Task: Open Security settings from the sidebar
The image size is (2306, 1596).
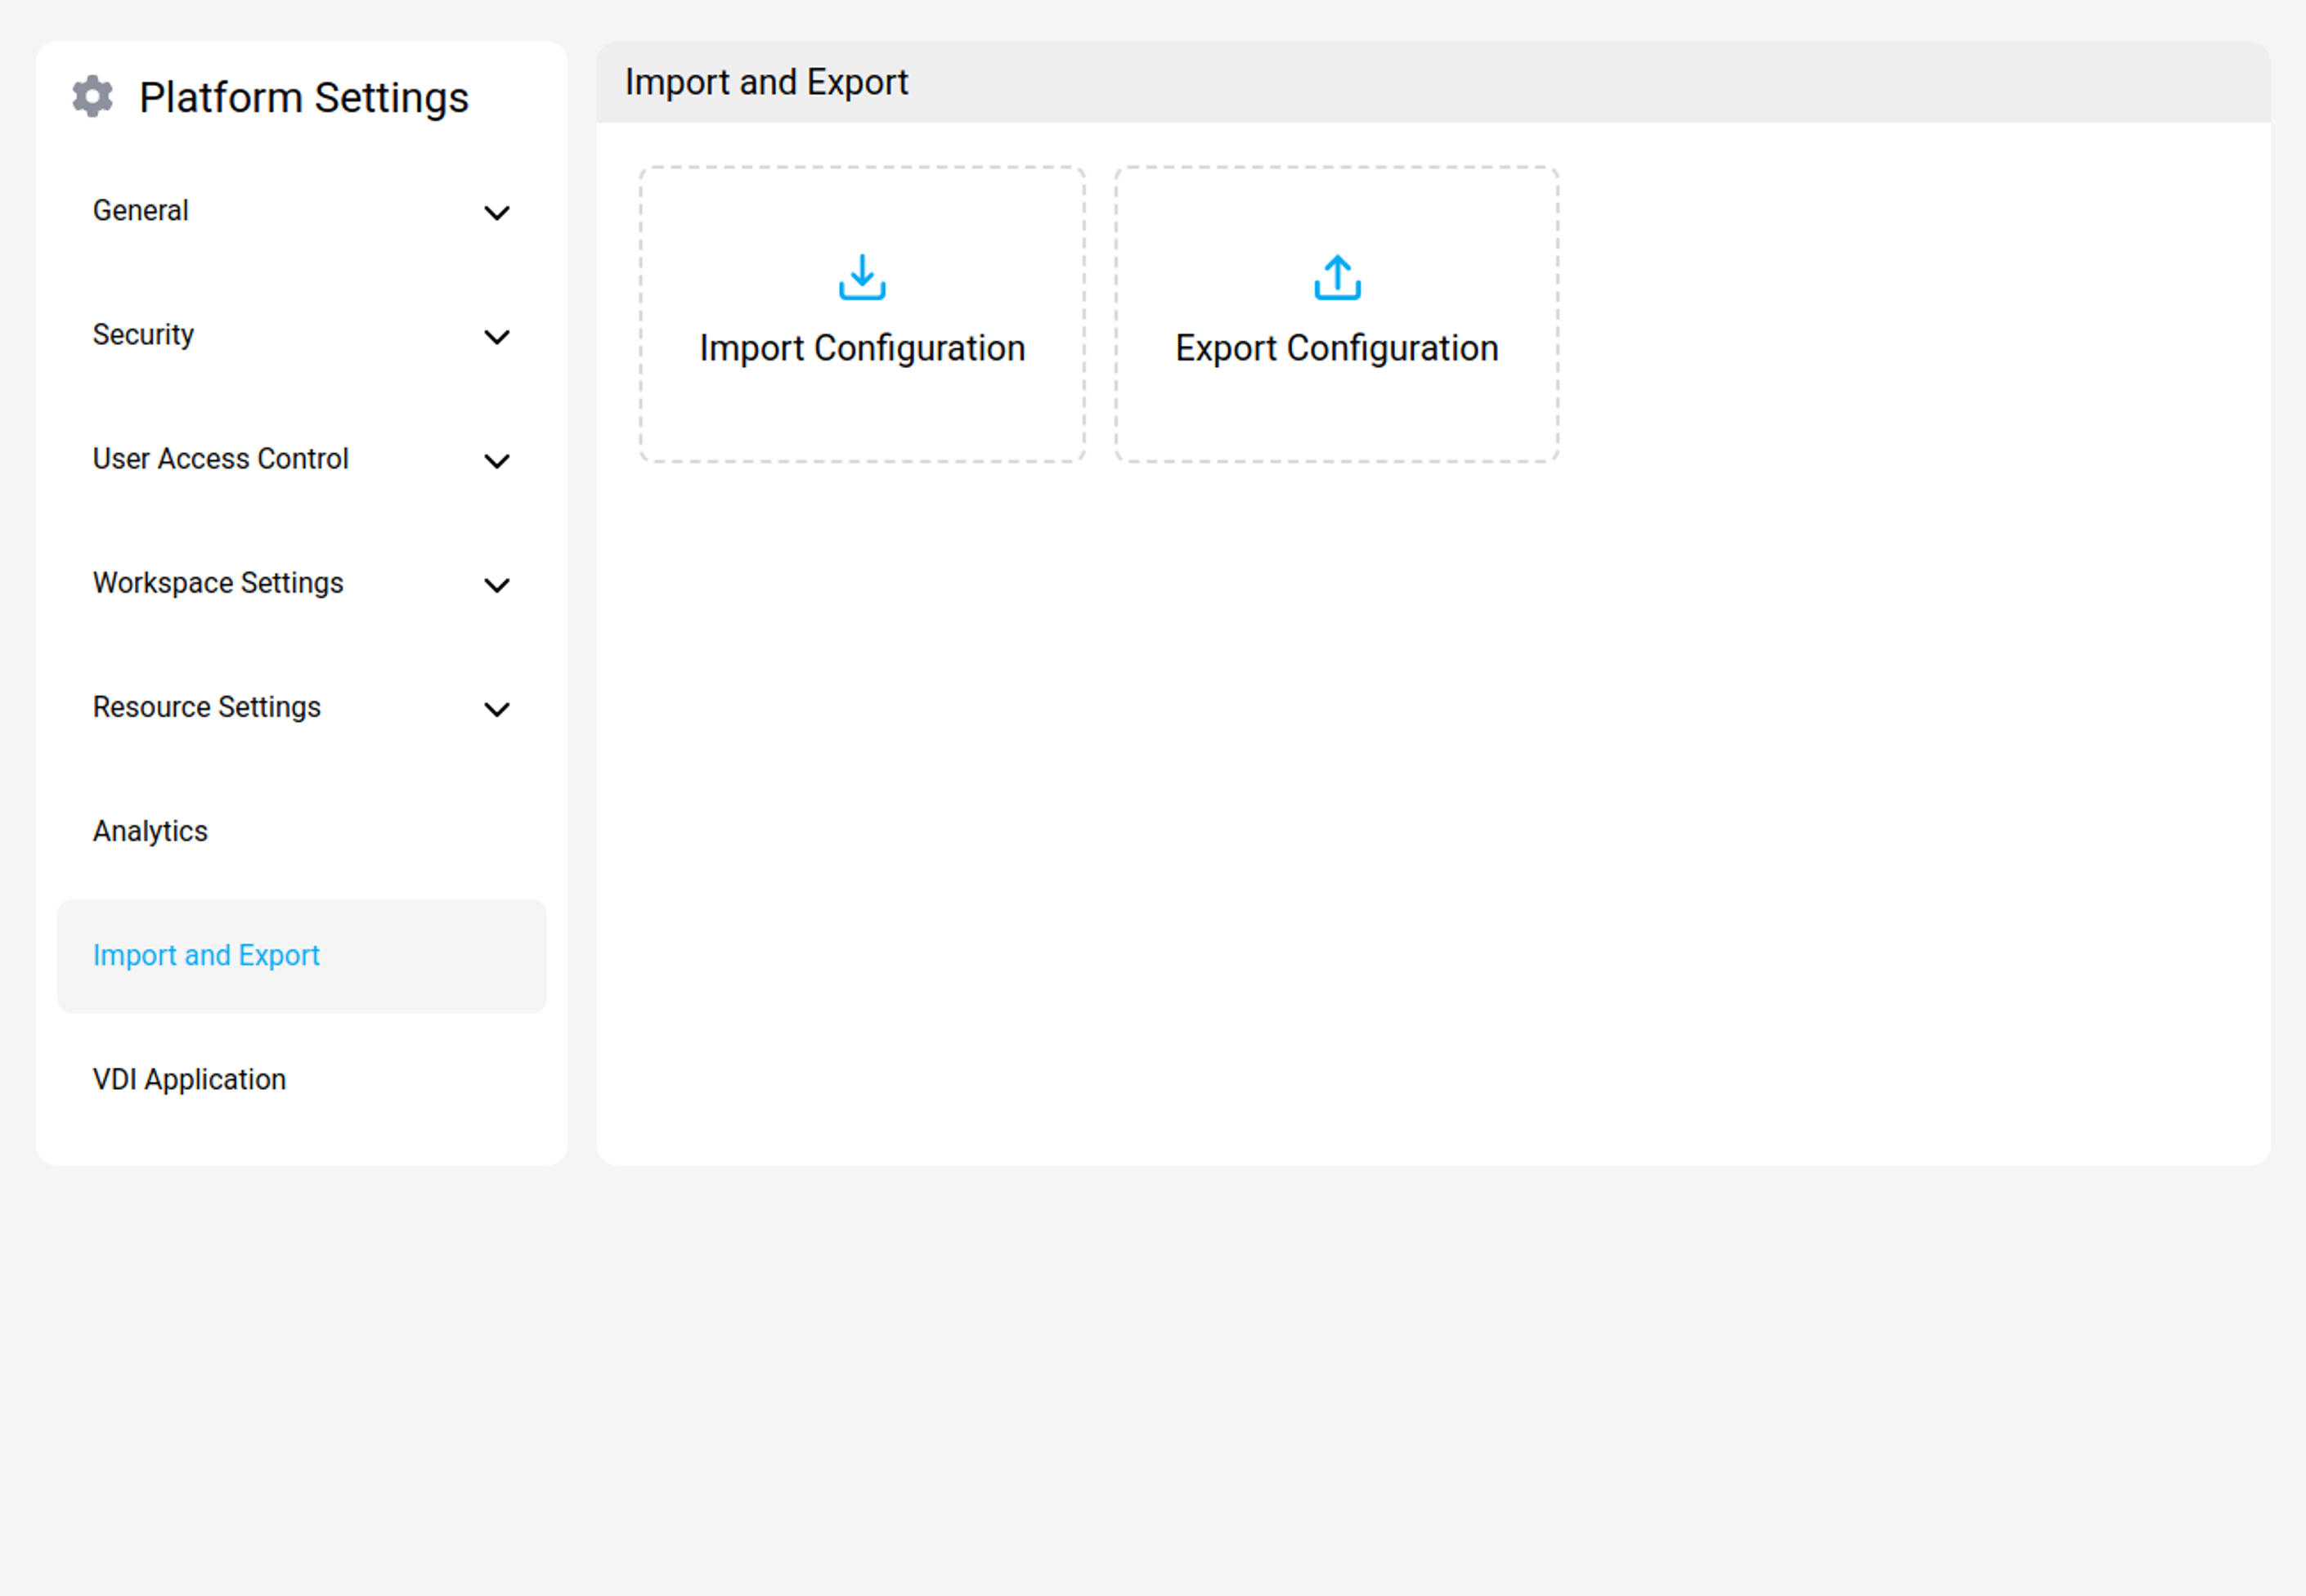Action: pos(143,334)
